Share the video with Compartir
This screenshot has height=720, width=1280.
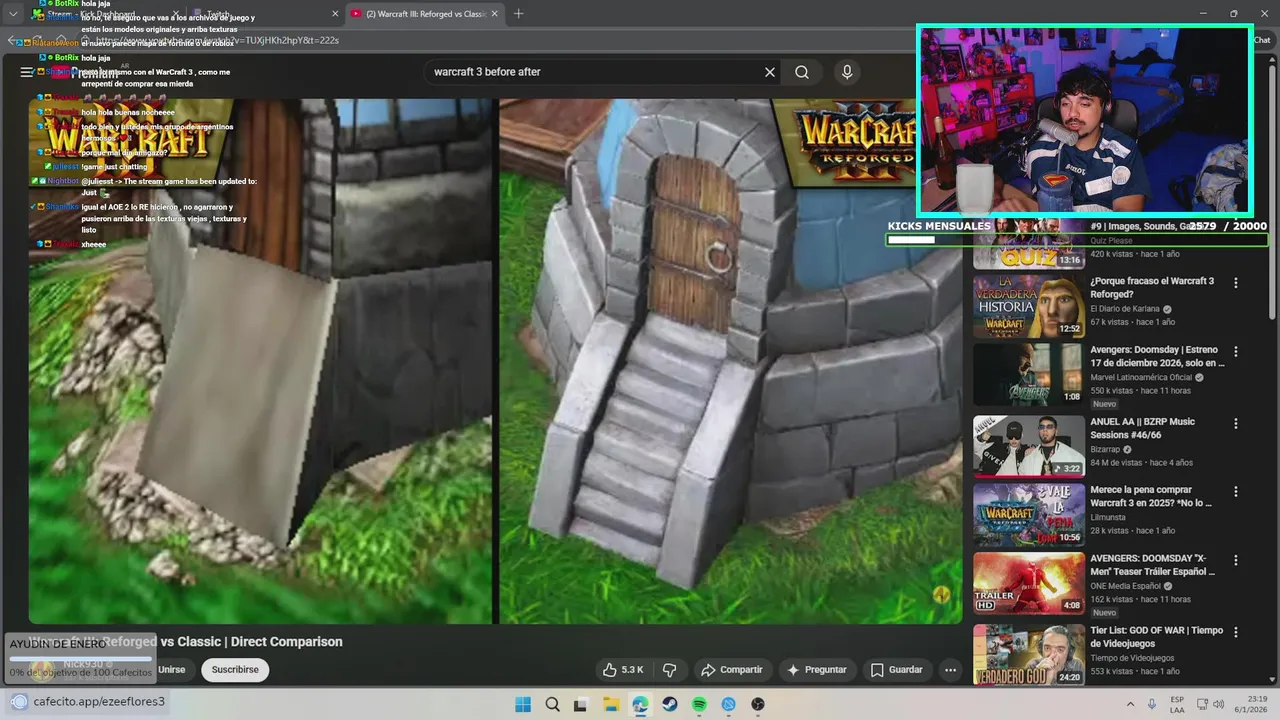[731, 670]
